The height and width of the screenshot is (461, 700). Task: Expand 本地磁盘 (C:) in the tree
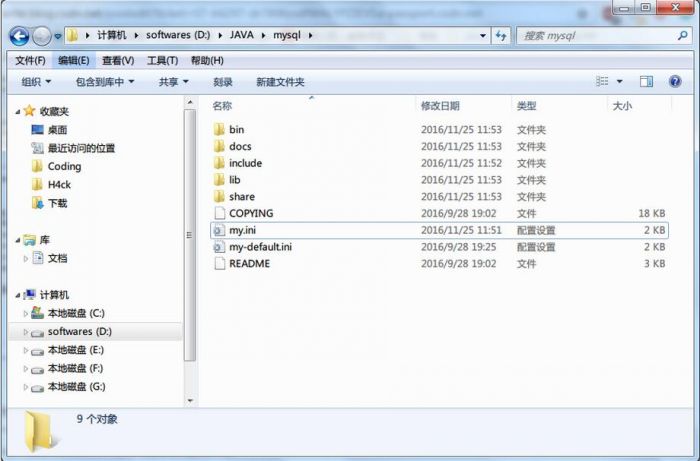[26, 314]
